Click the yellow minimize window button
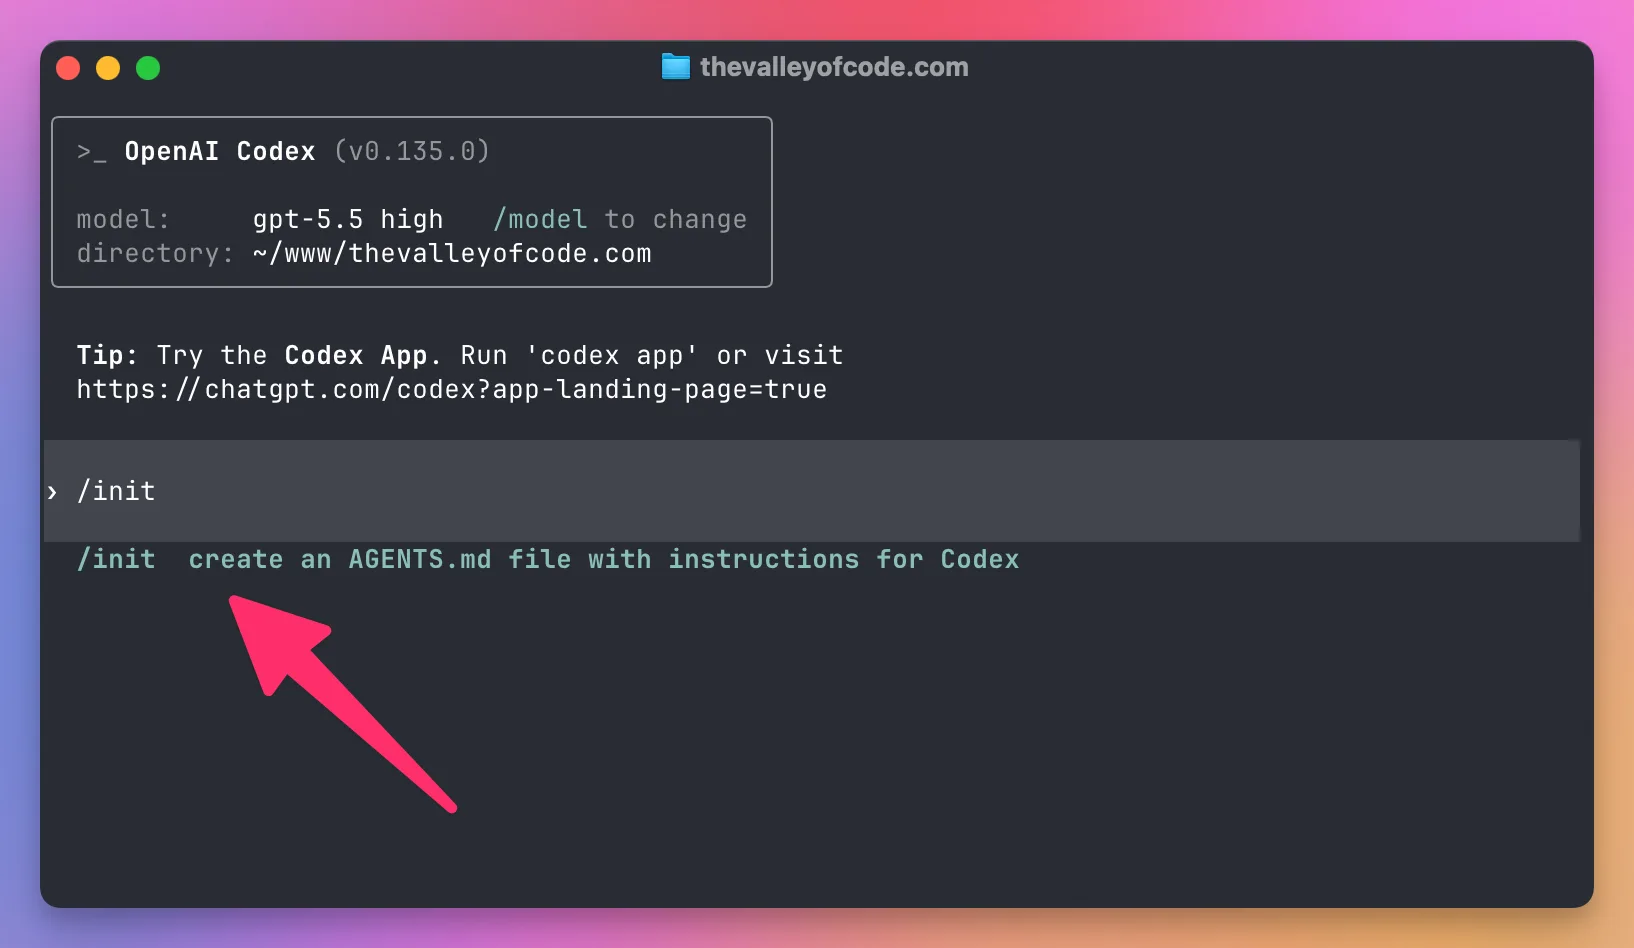Viewport: 1634px width, 948px height. tap(108, 68)
